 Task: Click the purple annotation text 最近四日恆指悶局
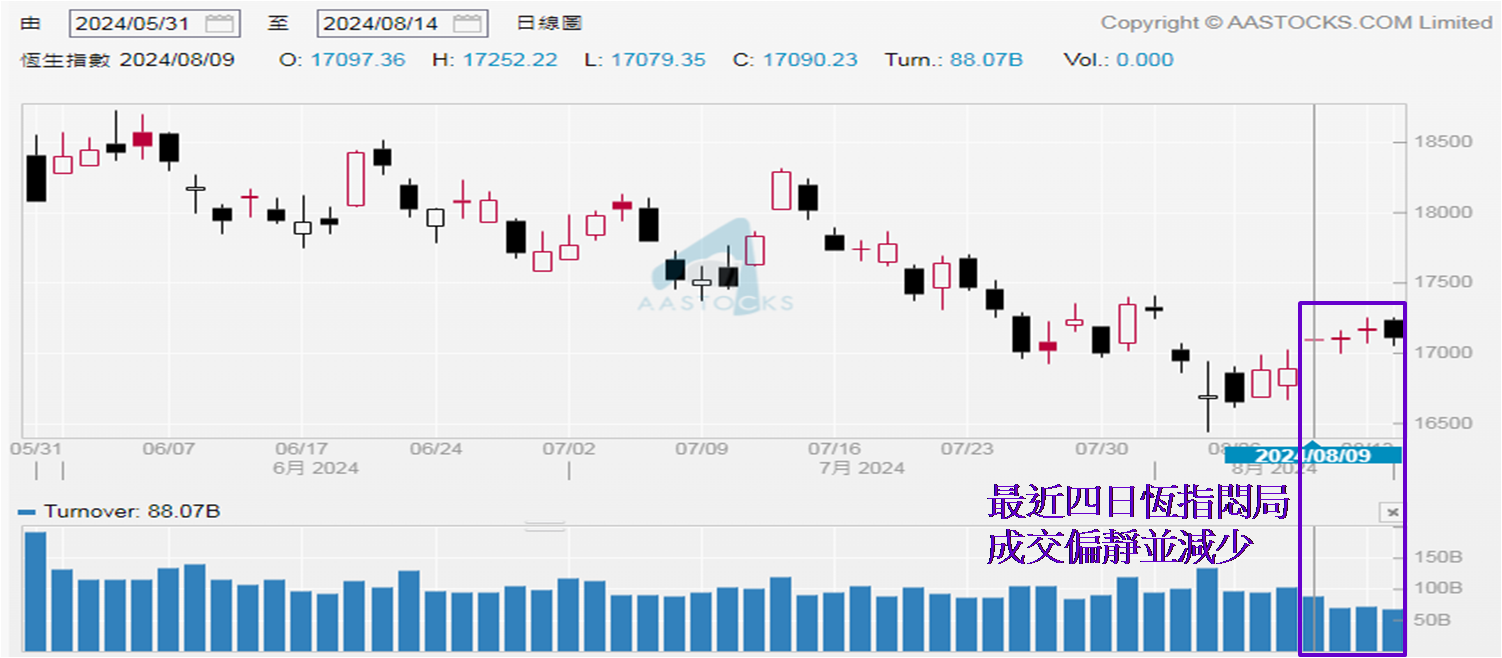[x=1137, y=503]
